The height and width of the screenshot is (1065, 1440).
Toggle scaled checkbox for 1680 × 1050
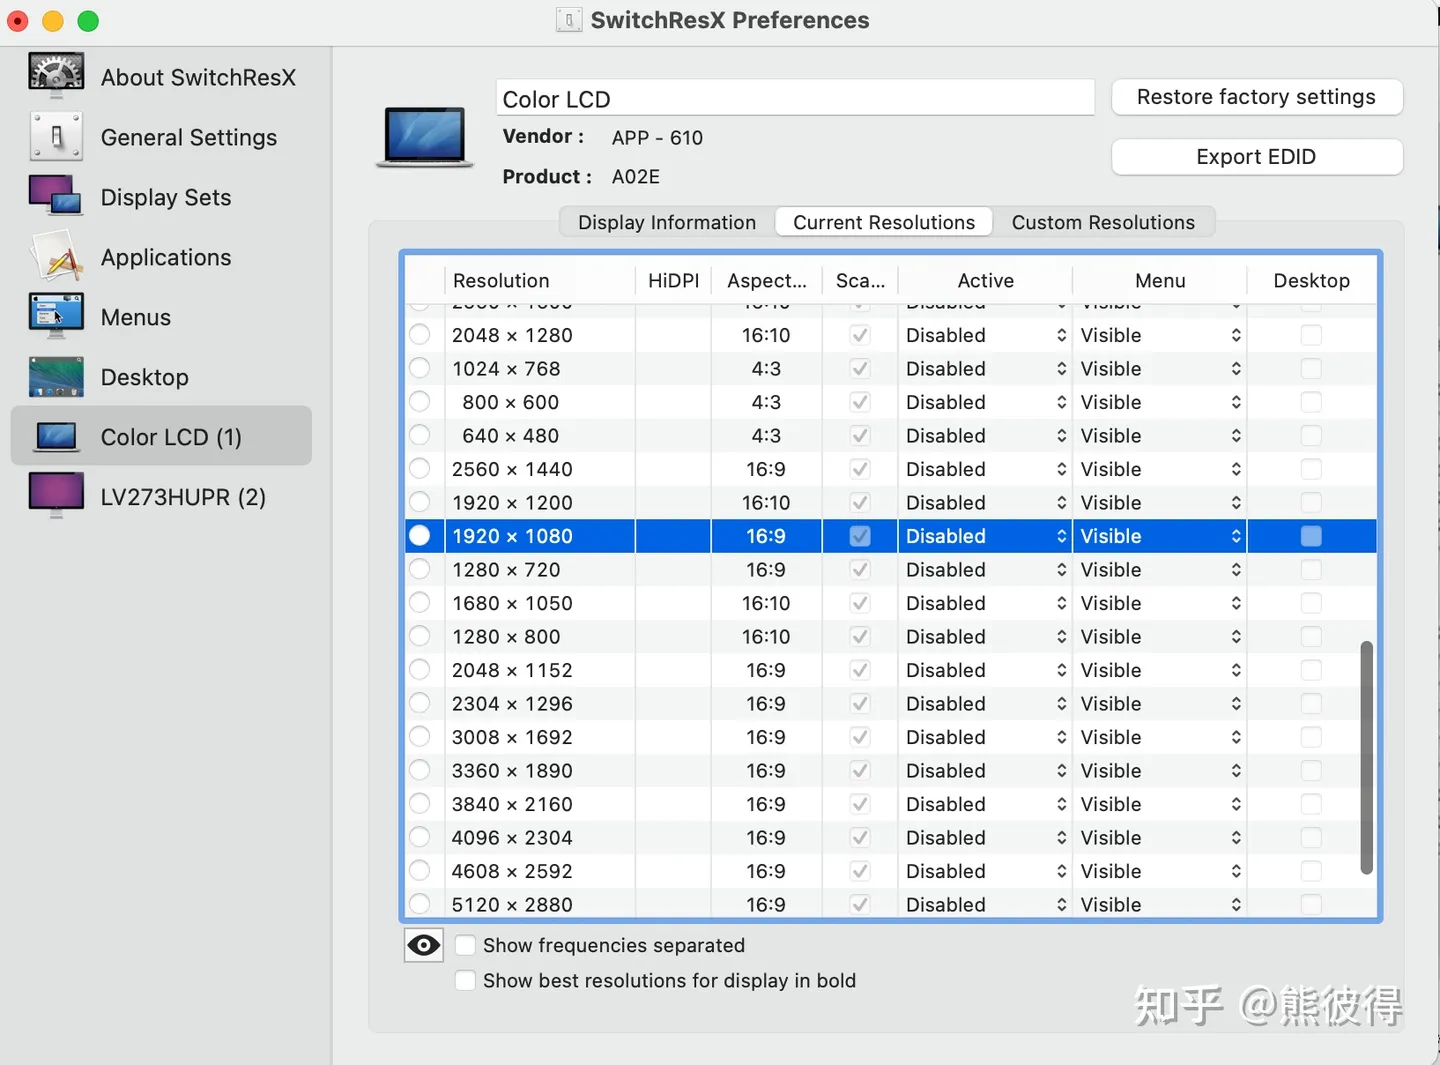tap(860, 603)
